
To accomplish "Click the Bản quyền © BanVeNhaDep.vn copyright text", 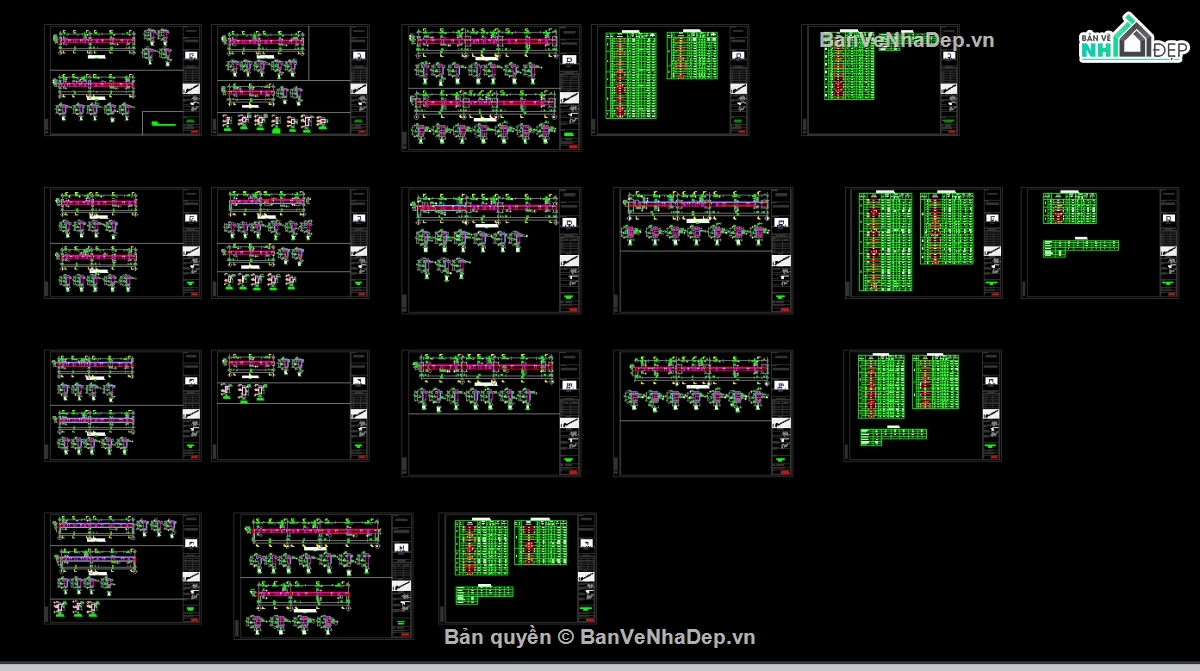I will point(600,637).
